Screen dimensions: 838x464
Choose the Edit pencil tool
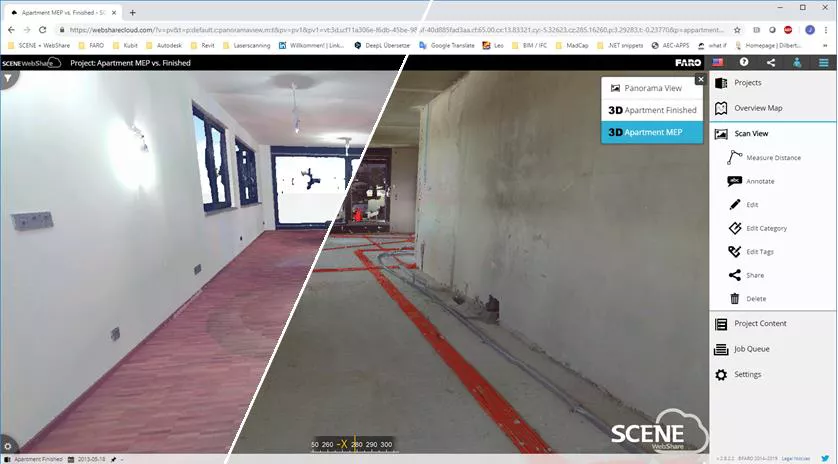[x=743, y=205]
